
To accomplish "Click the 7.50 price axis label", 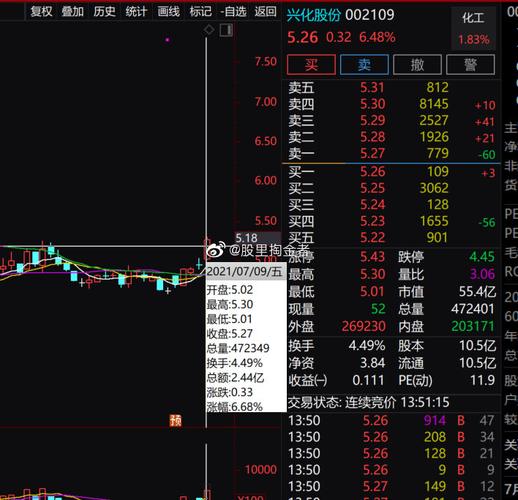I will coord(266,62).
